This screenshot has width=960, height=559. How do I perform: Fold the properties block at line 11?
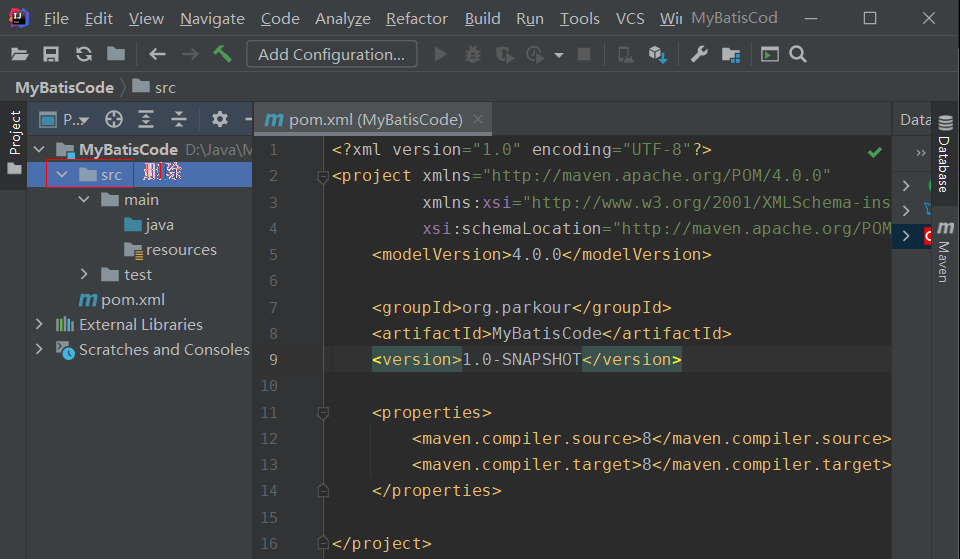[323, 413]
